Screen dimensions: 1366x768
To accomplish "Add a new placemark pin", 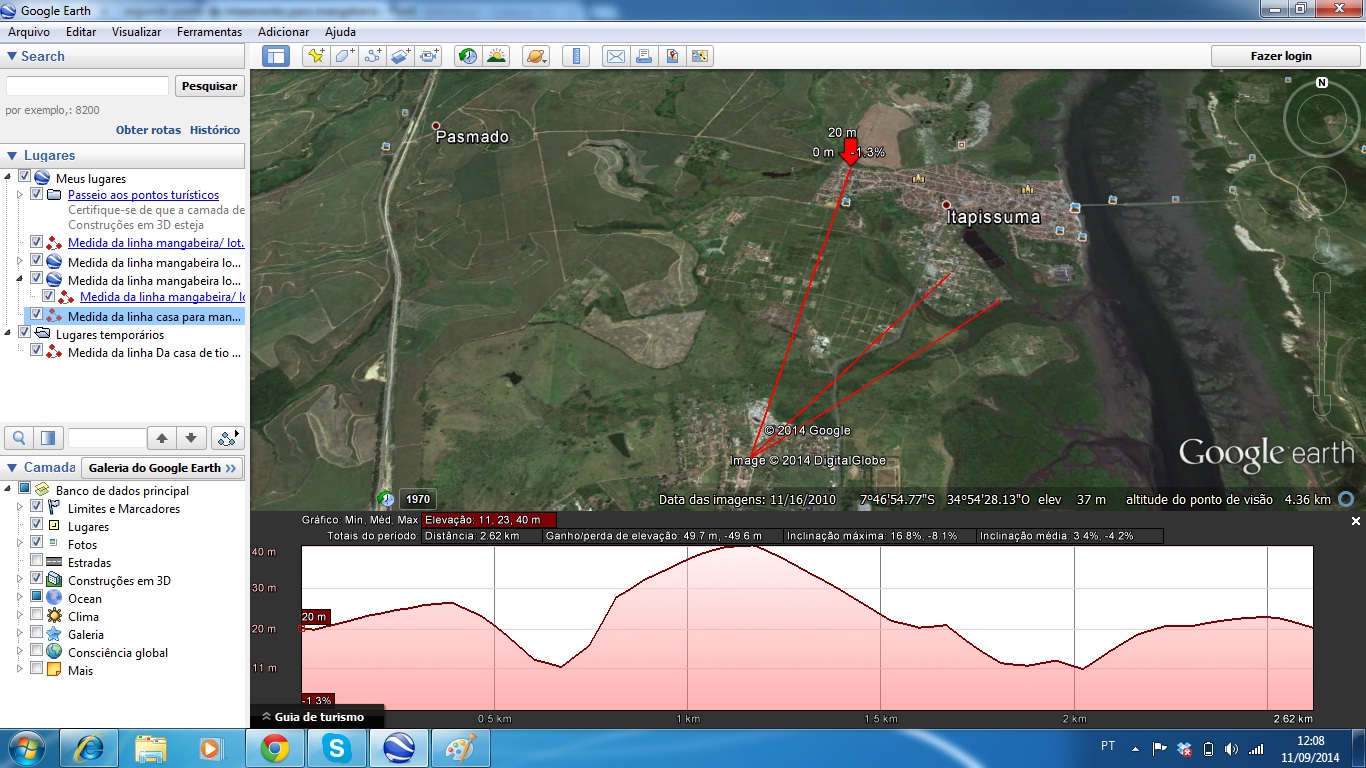I will [x=316, y=56].
